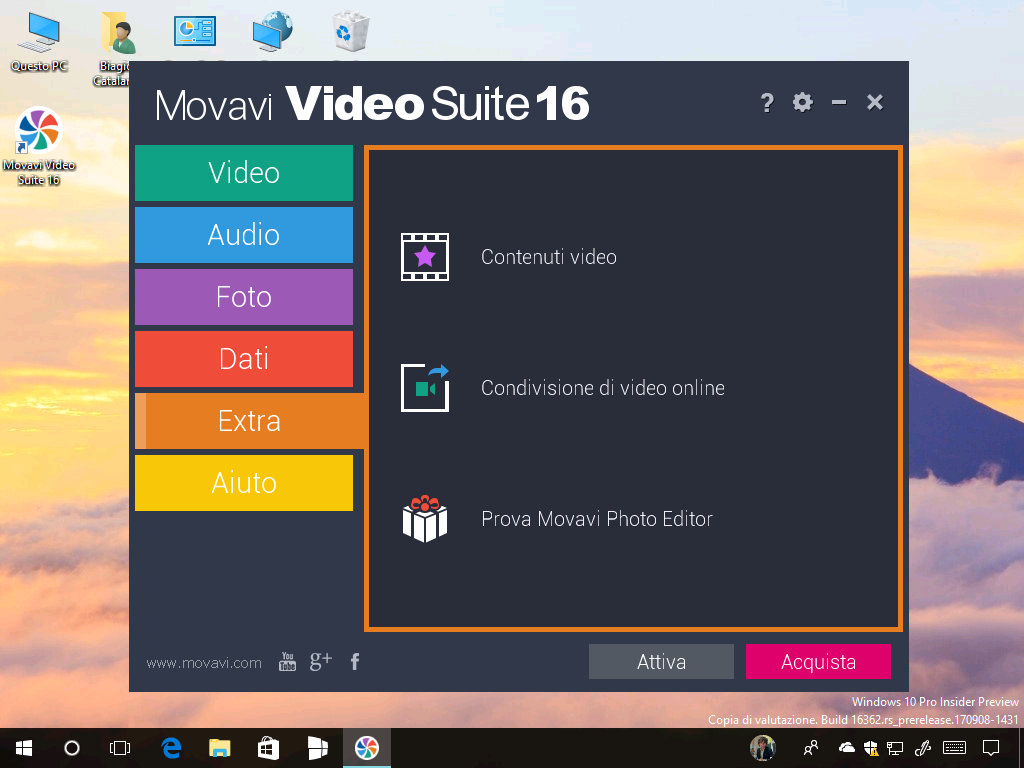
Task: Open Windows Ink Workspace pen icon
Action: click(923, 748)
